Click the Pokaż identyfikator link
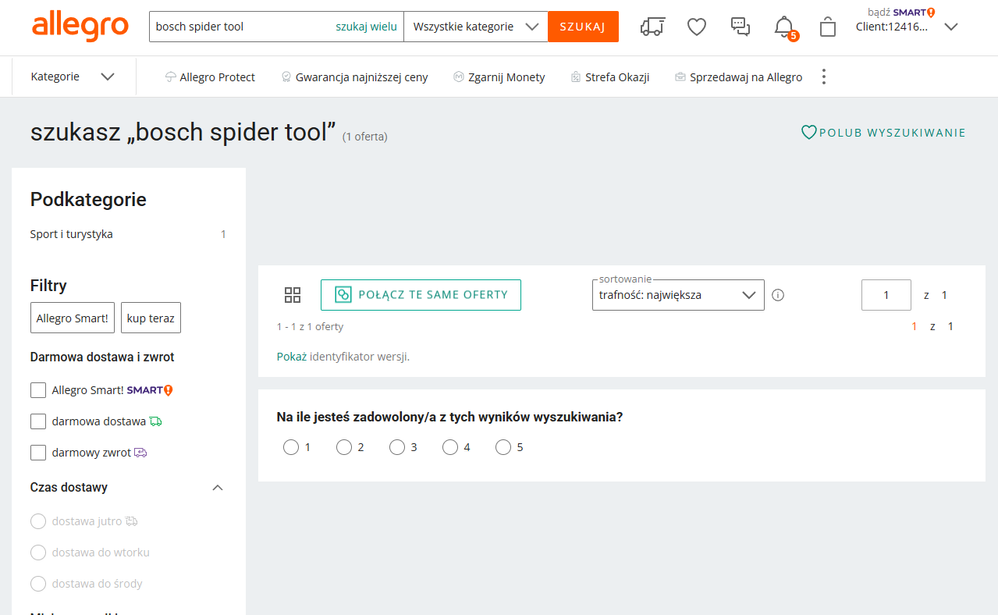Viewport: 998px width, 615px height. pyautogui.click(x=292, y=357)
